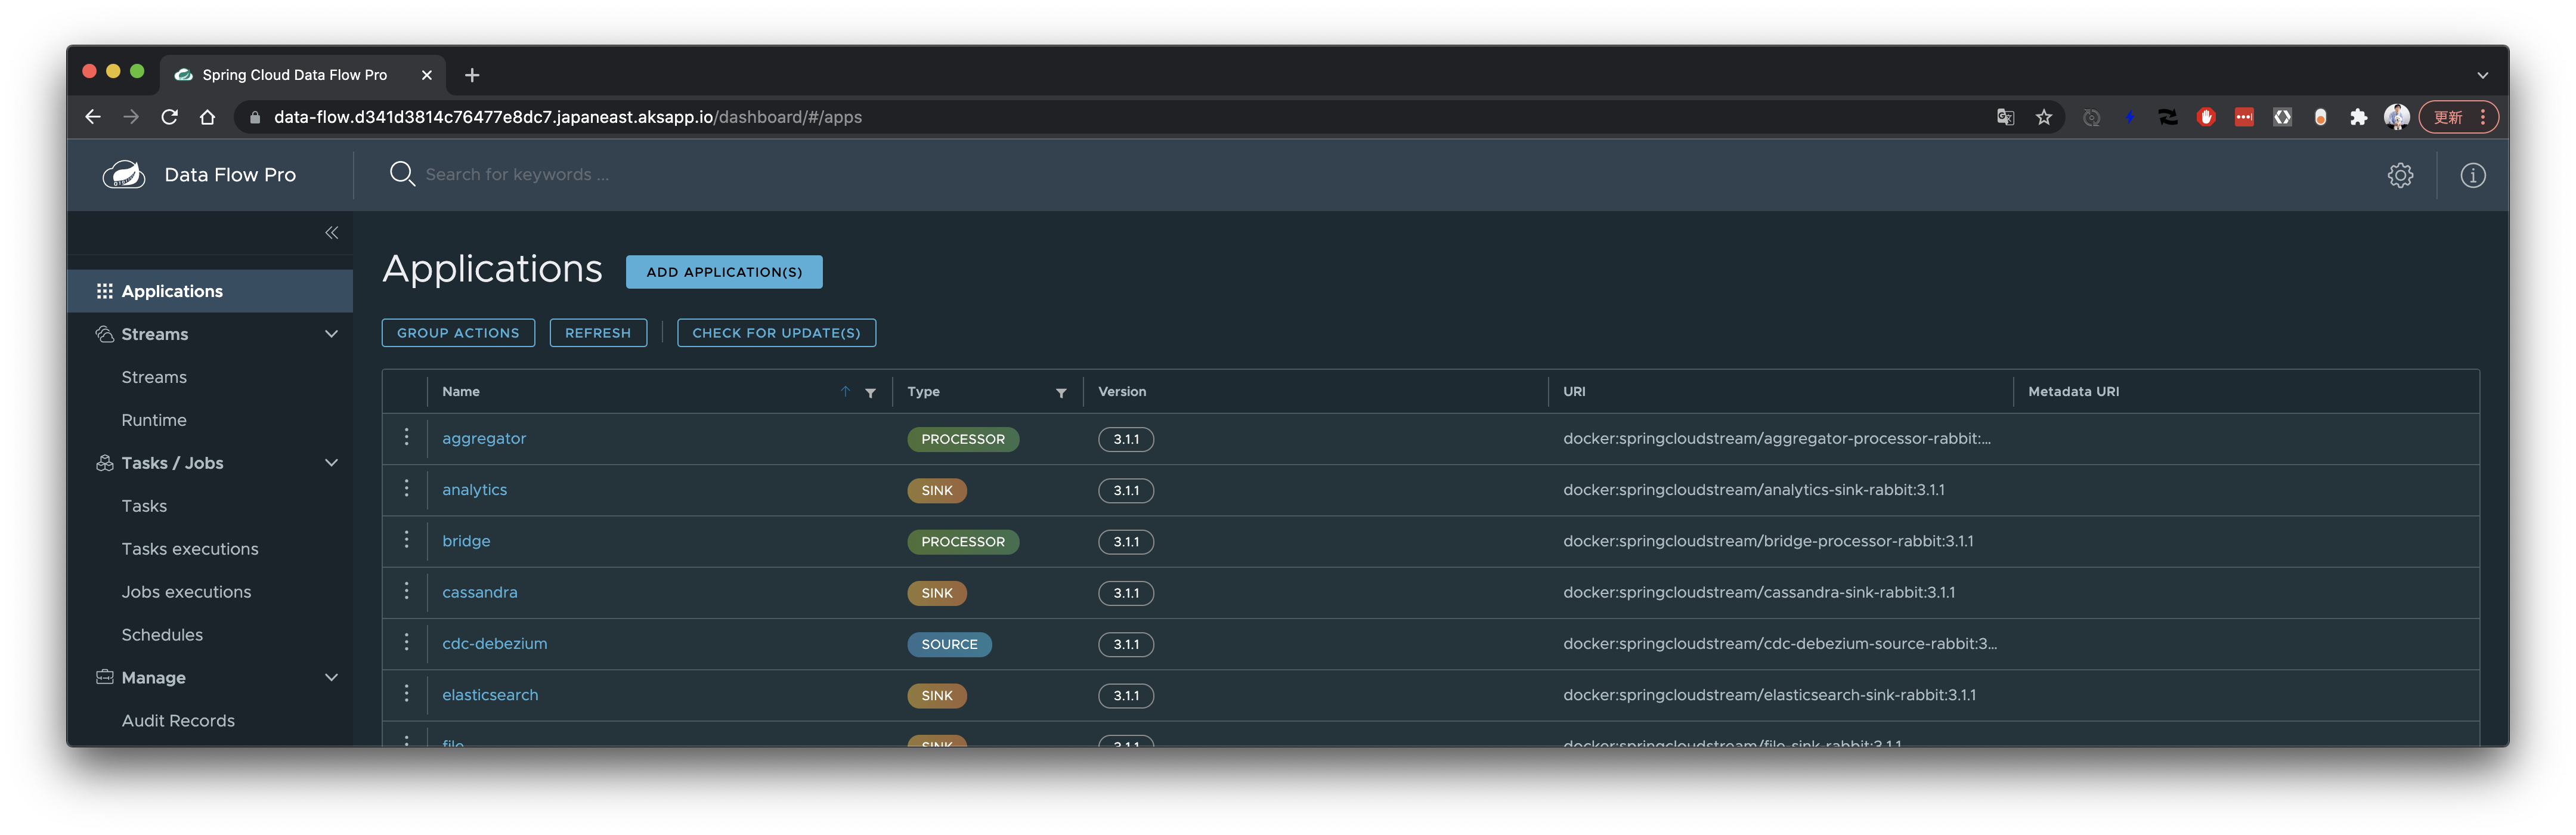Image resolution: width=2576 pixels, height=835 pixels.
Task: Open Tasks in the sidebar
Action: click(x=144, y=506)
